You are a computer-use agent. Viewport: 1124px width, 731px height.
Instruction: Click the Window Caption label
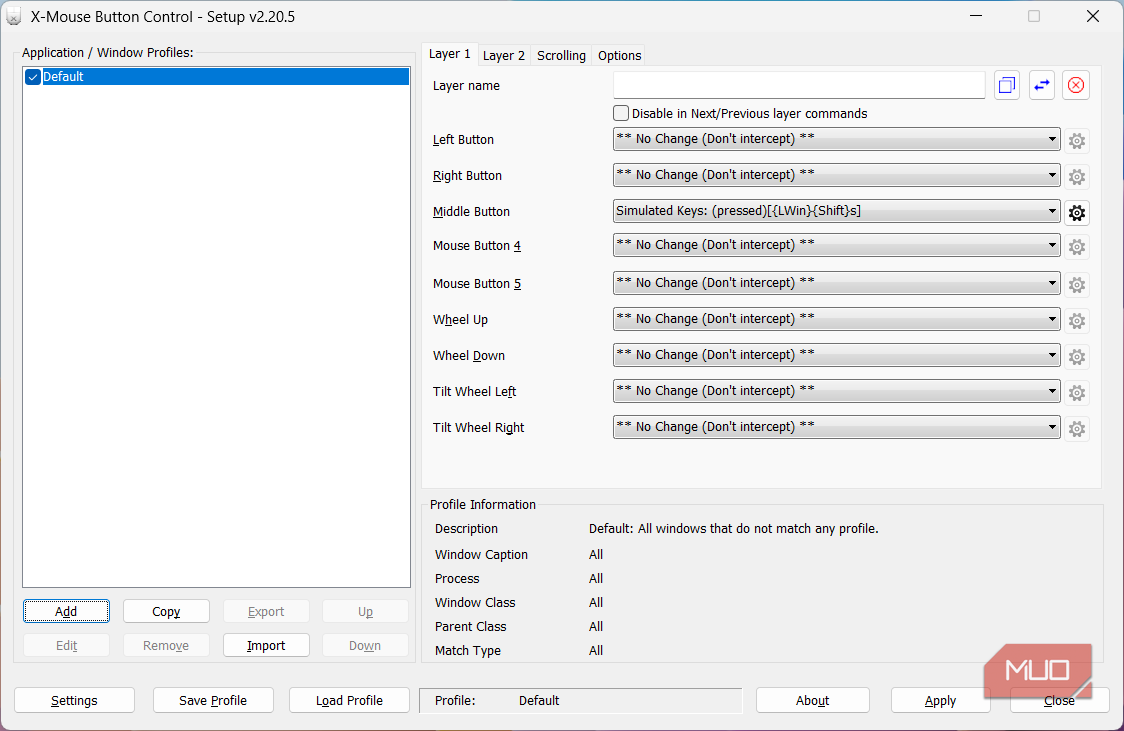pos(481,555)
